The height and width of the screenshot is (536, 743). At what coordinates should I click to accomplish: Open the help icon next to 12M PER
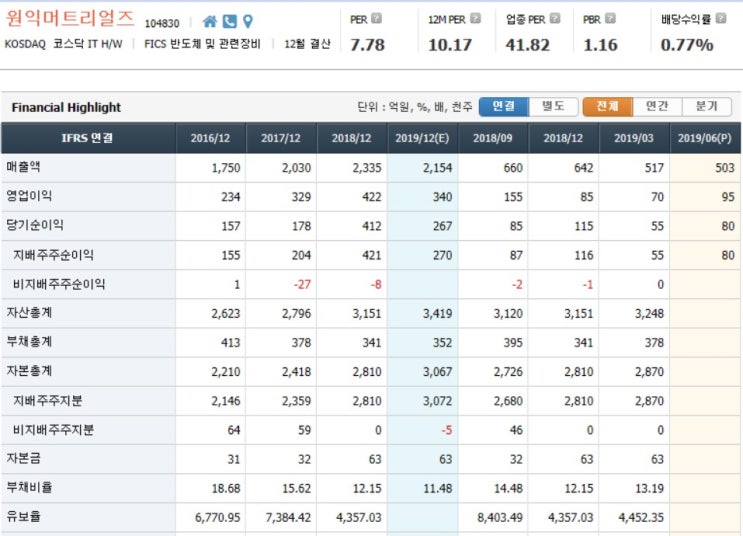pos(475,18)
